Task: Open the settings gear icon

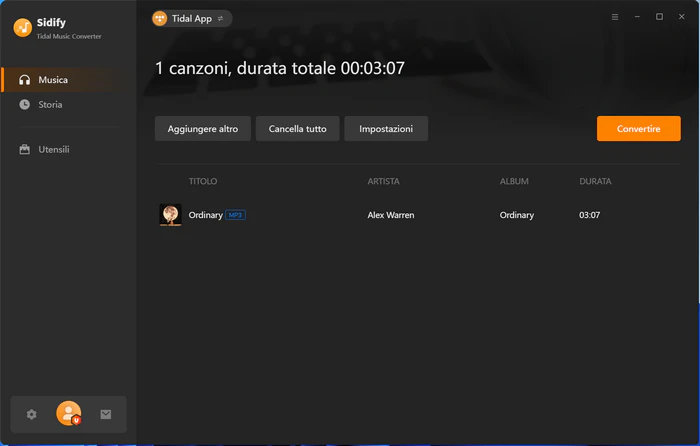Action: click(x=32, y=414)
